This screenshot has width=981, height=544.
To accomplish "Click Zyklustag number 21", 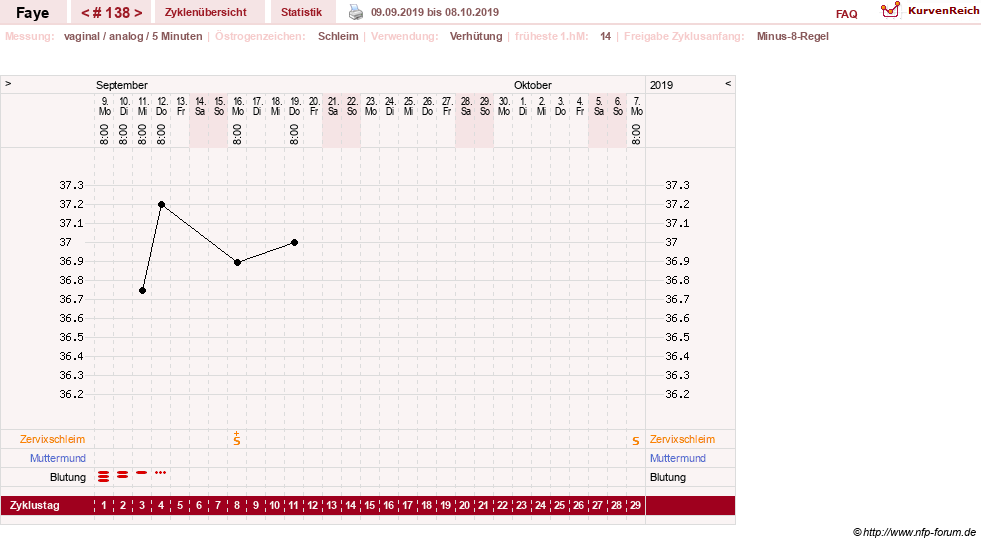I will coord(483,505).
